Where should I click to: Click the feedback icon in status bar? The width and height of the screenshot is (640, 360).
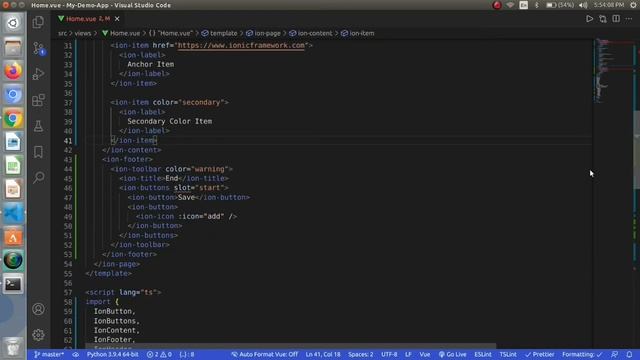[614, 354]
